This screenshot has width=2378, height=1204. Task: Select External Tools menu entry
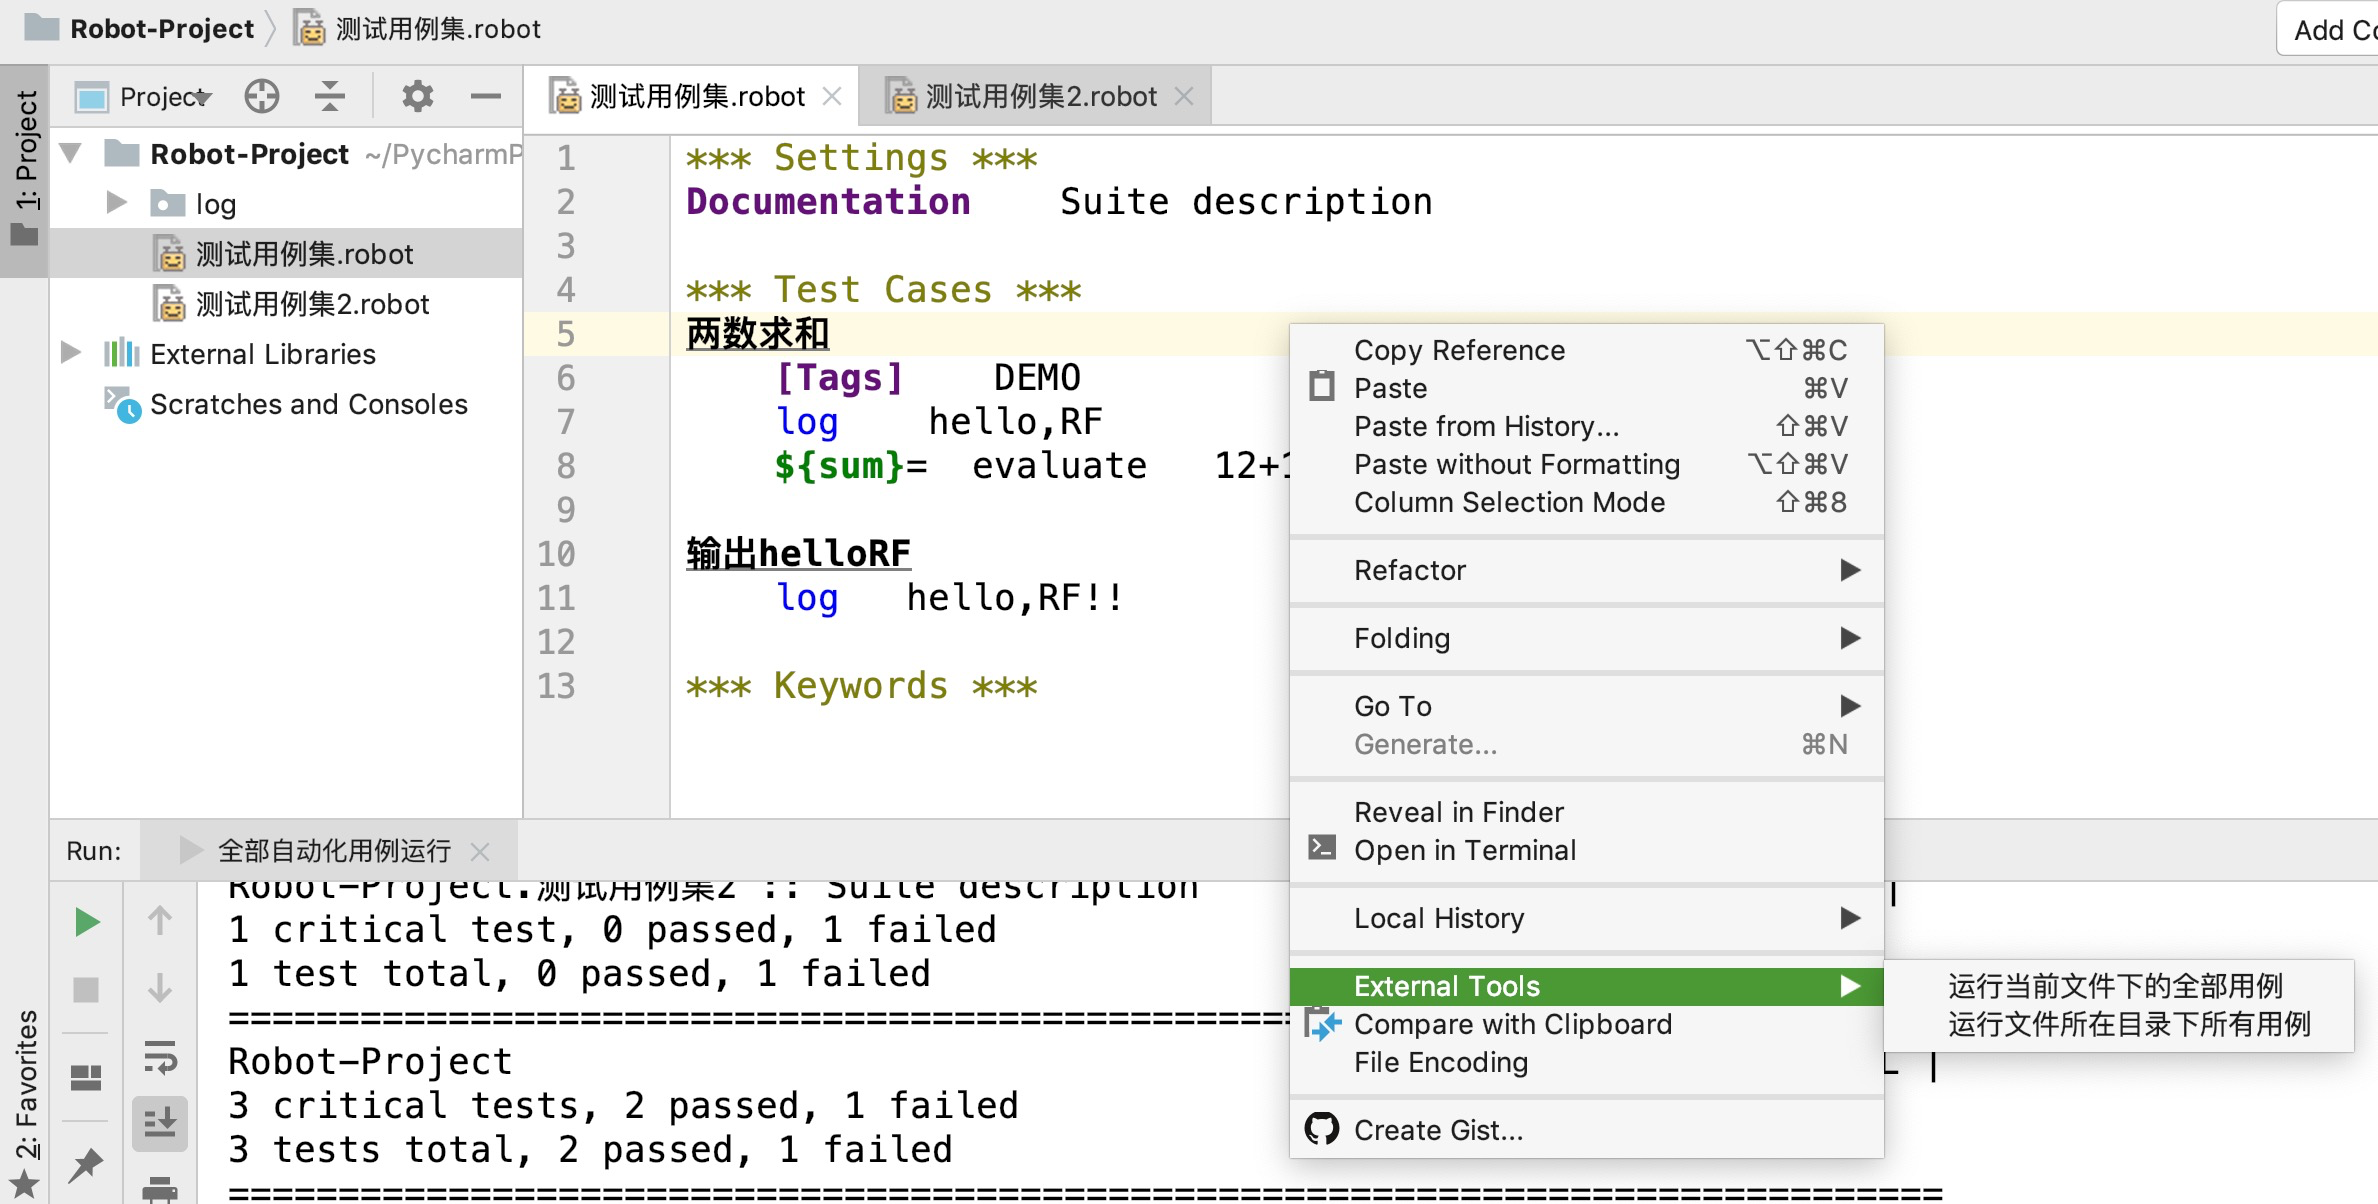coord(1586,986)
